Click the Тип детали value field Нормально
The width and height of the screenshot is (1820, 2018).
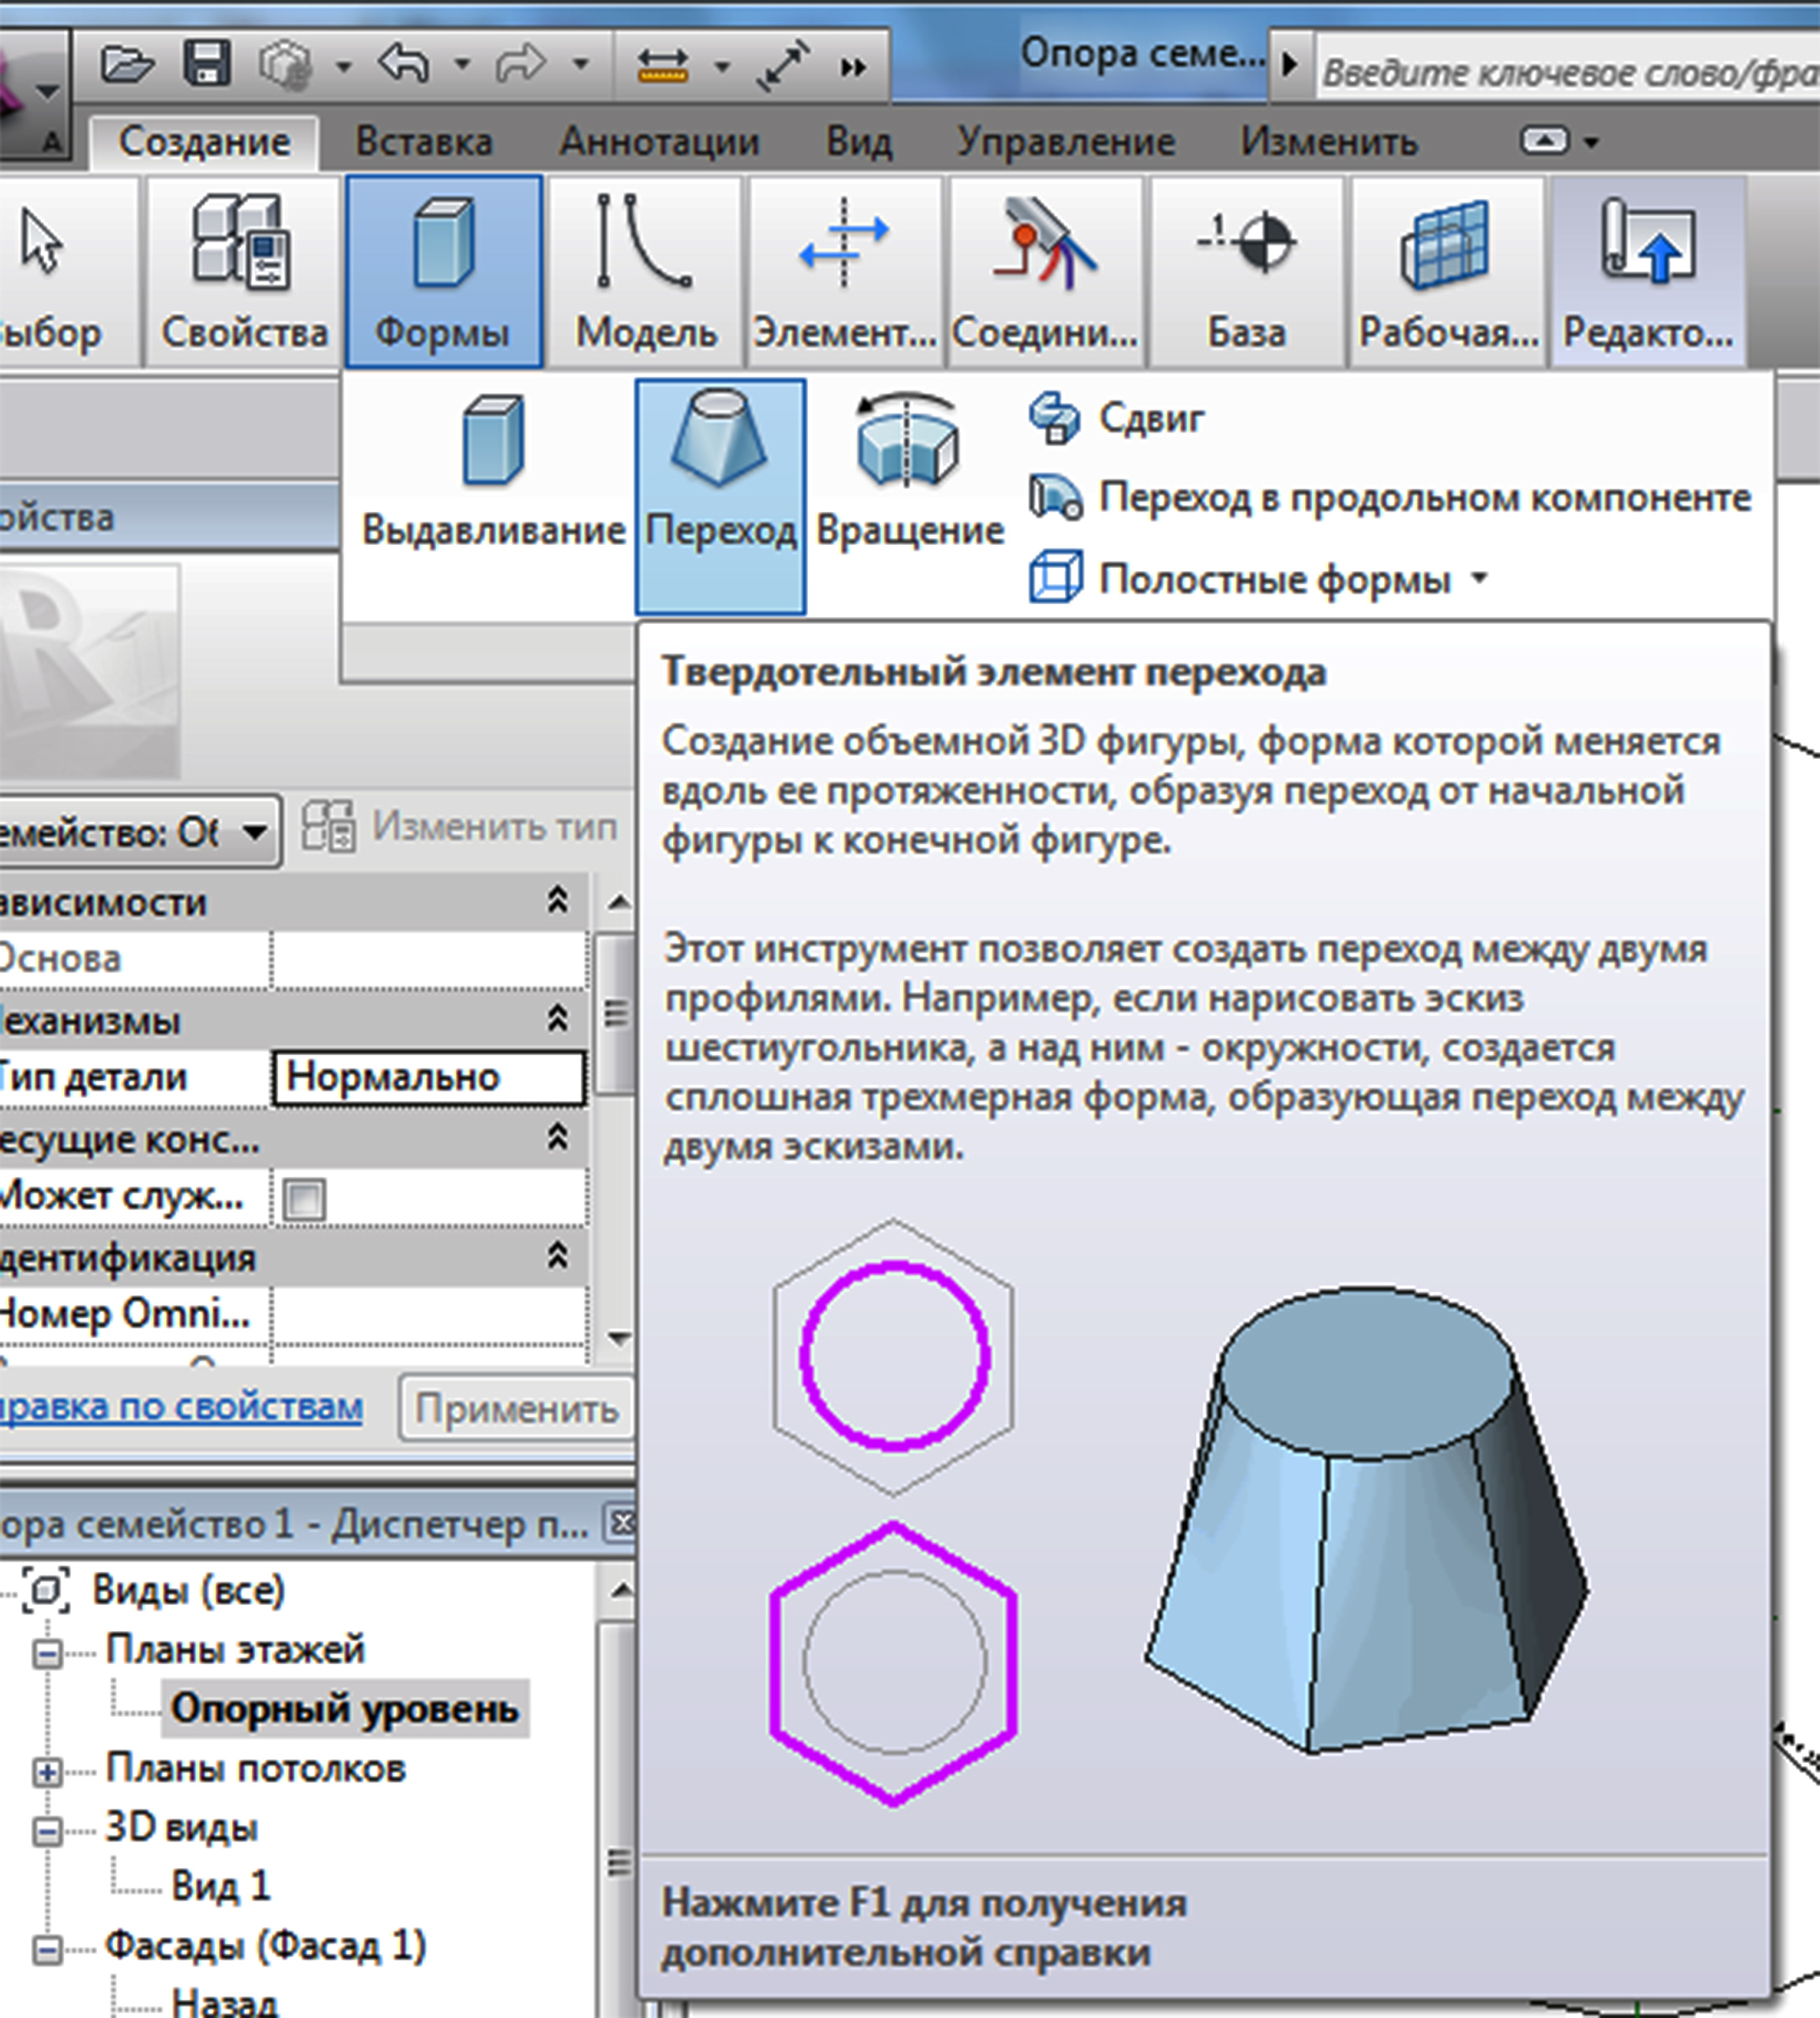428,1078
